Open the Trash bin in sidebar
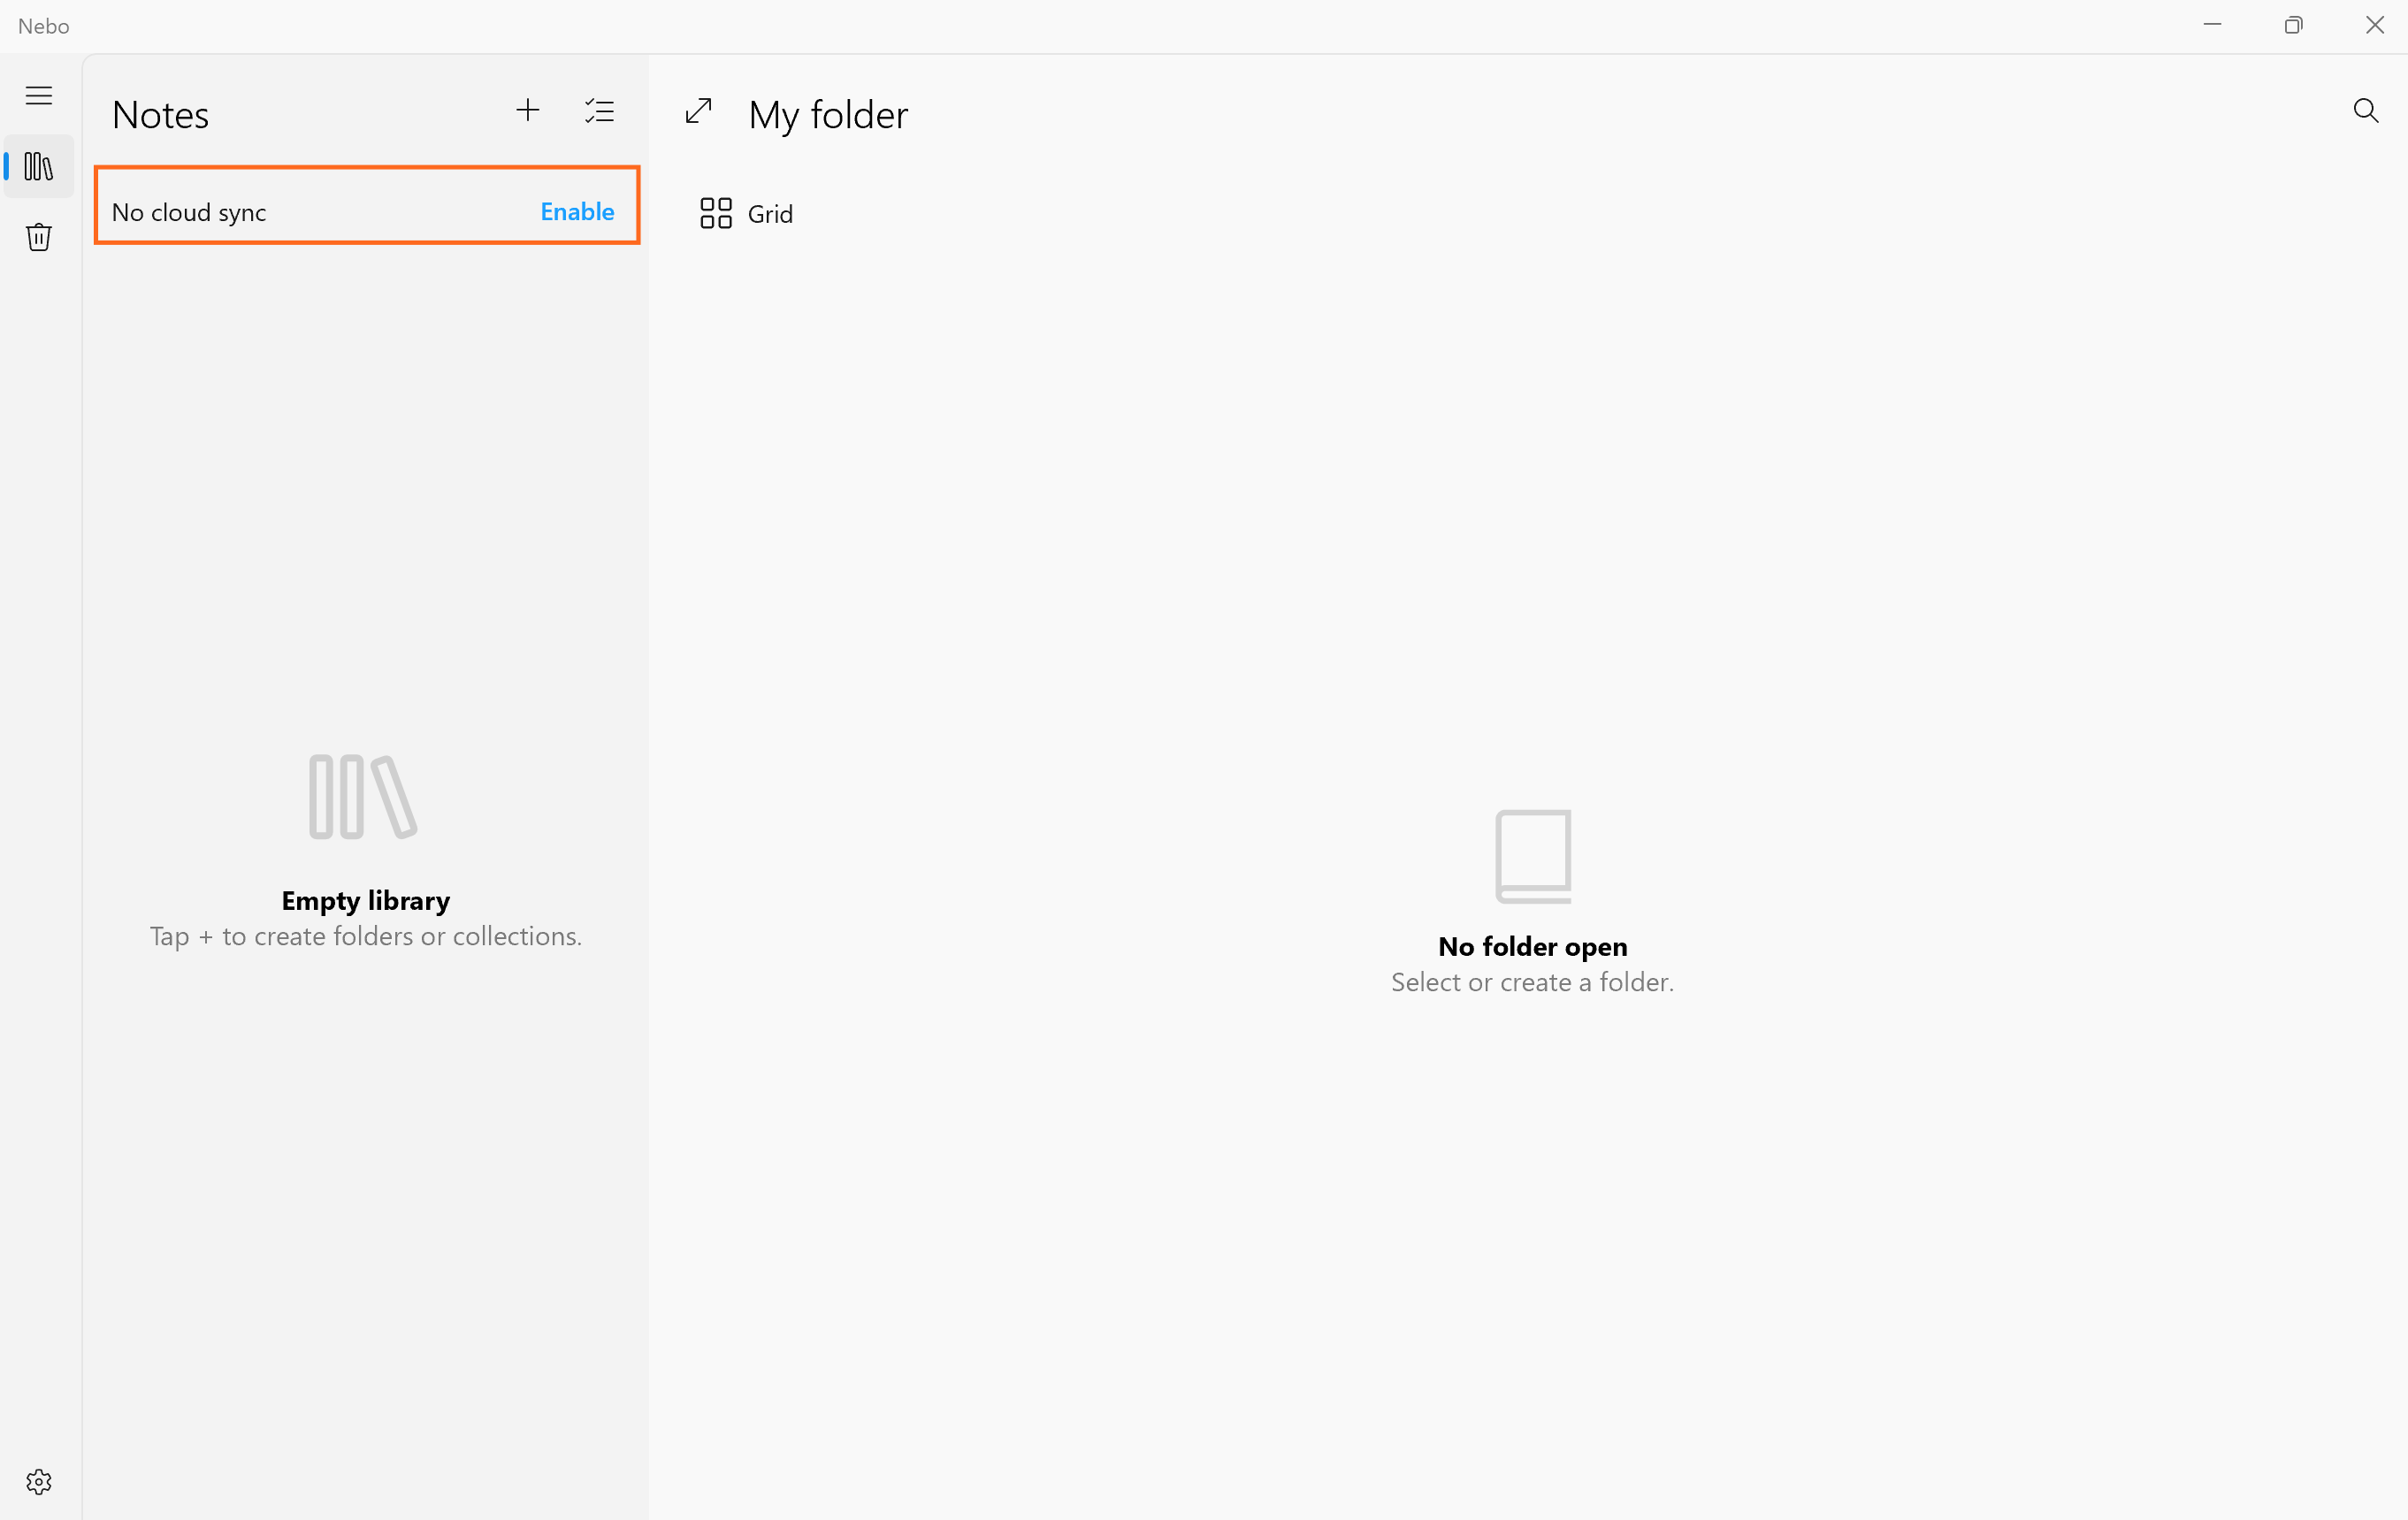The width and height of the screenshot is (2408, 1520). [39, 237]
